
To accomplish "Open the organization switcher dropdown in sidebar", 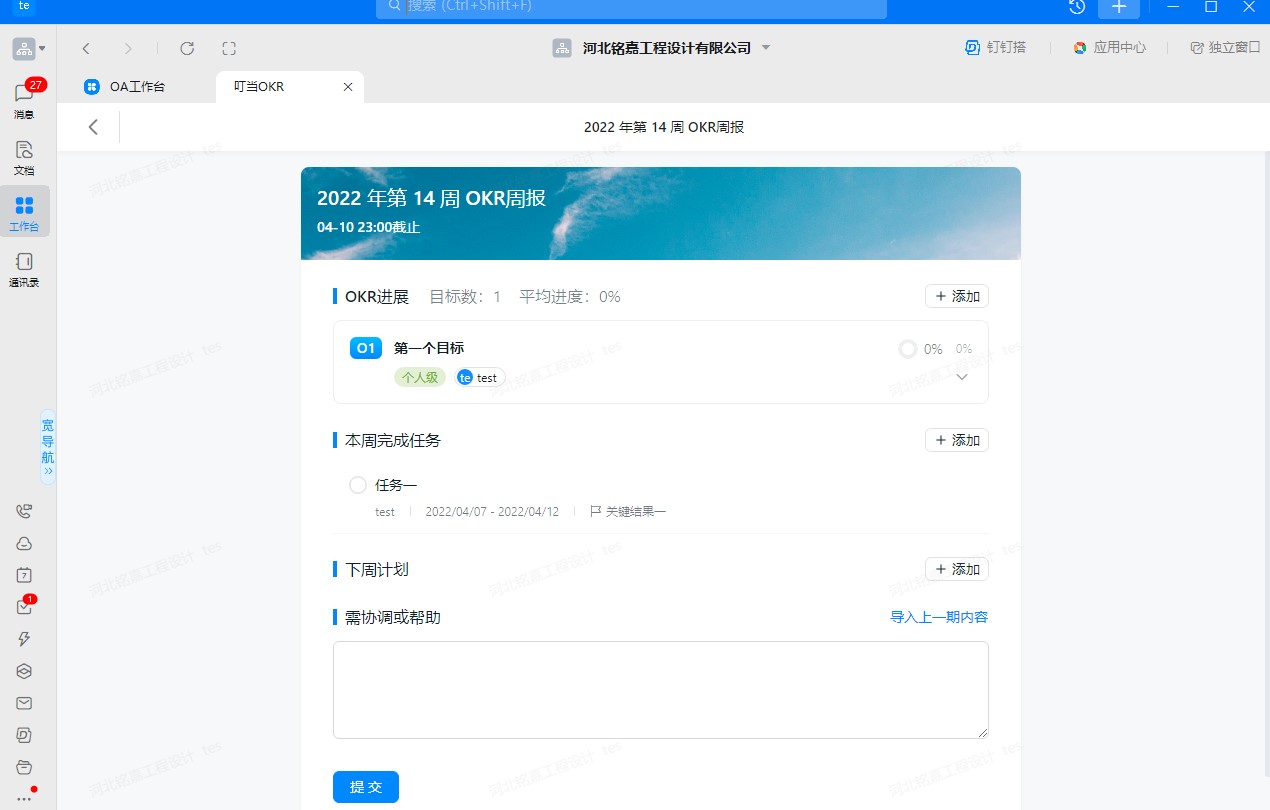I will [29, 48].
